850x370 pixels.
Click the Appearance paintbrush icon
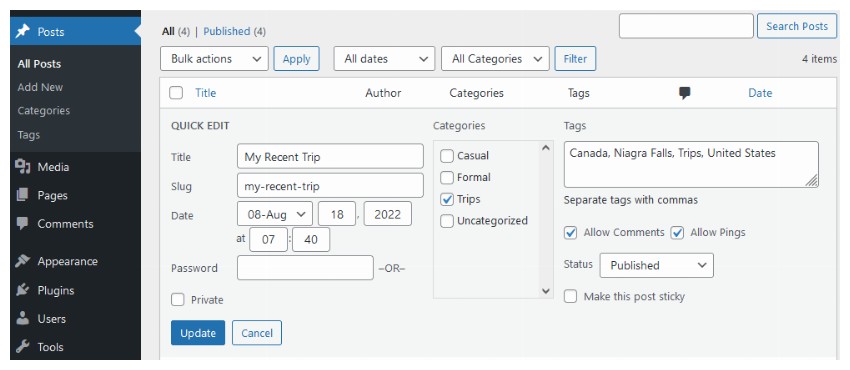22,261
